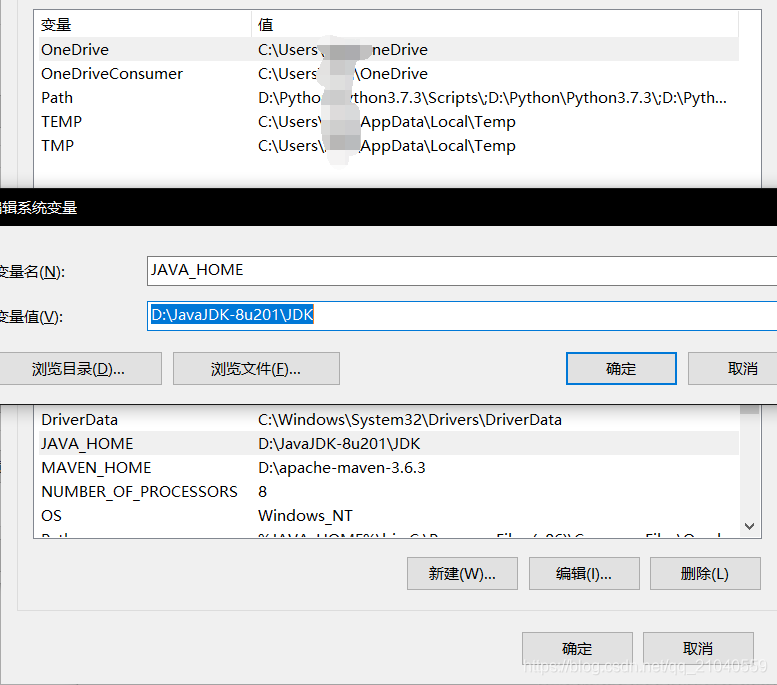
Task: Click bottom 取消 button of environment variables window
Action: point(698,648)
